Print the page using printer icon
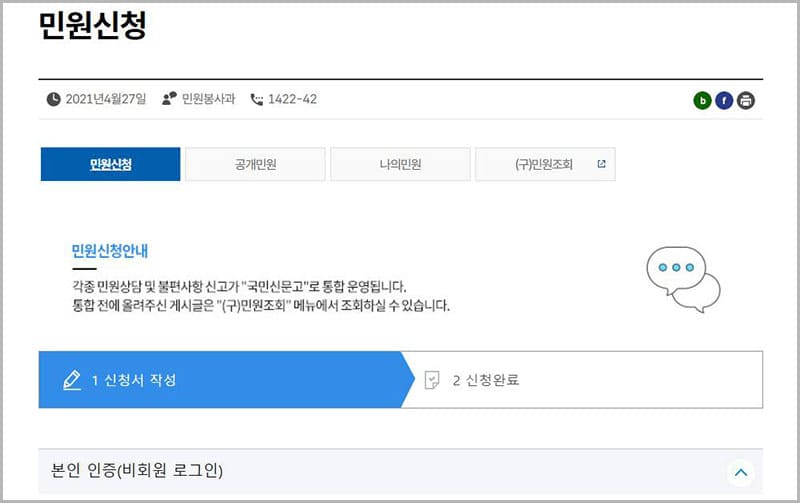This screenshot has width=800, height=503. coord(745,100)
